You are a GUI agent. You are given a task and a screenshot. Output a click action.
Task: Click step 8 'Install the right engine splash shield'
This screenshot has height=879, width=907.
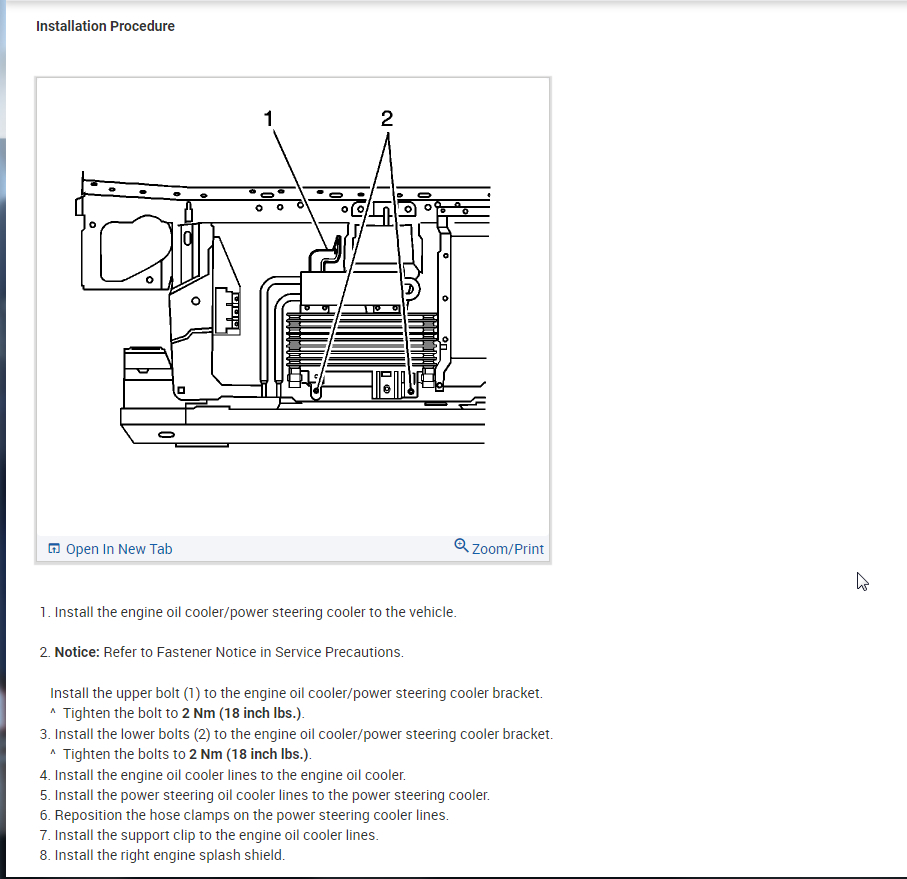(169, 855)
